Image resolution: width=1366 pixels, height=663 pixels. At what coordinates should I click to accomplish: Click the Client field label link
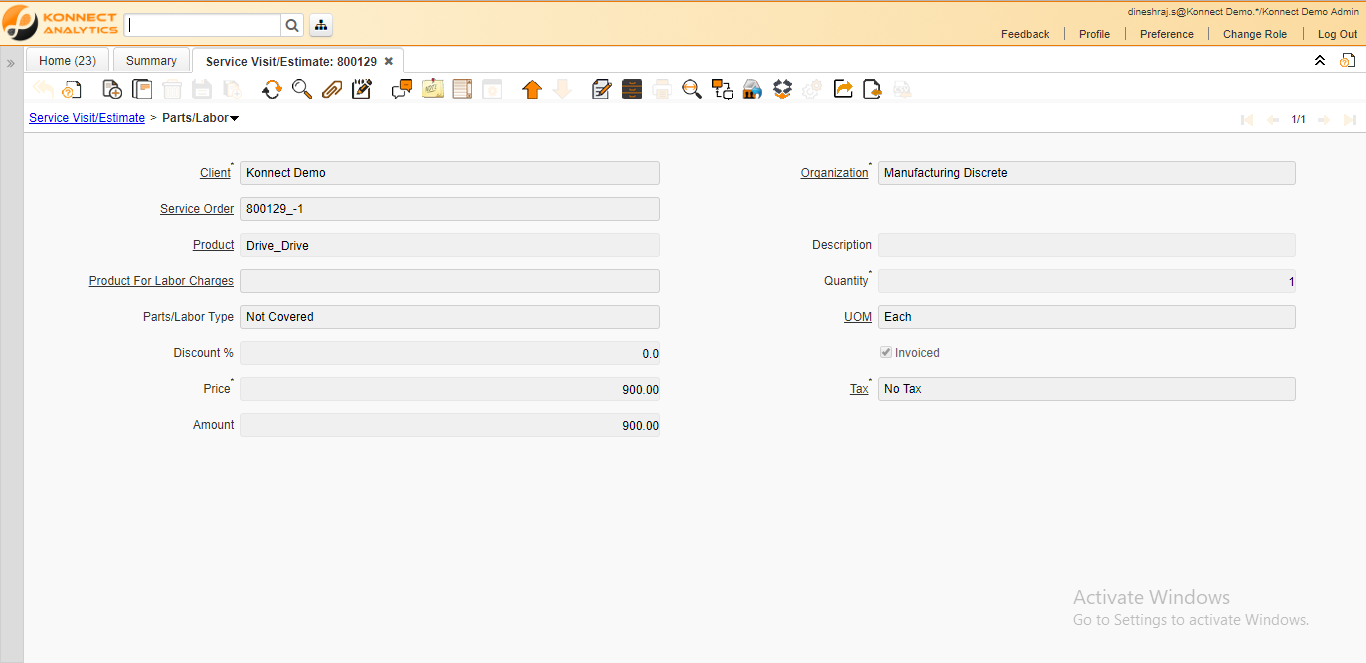pos(215,173)
